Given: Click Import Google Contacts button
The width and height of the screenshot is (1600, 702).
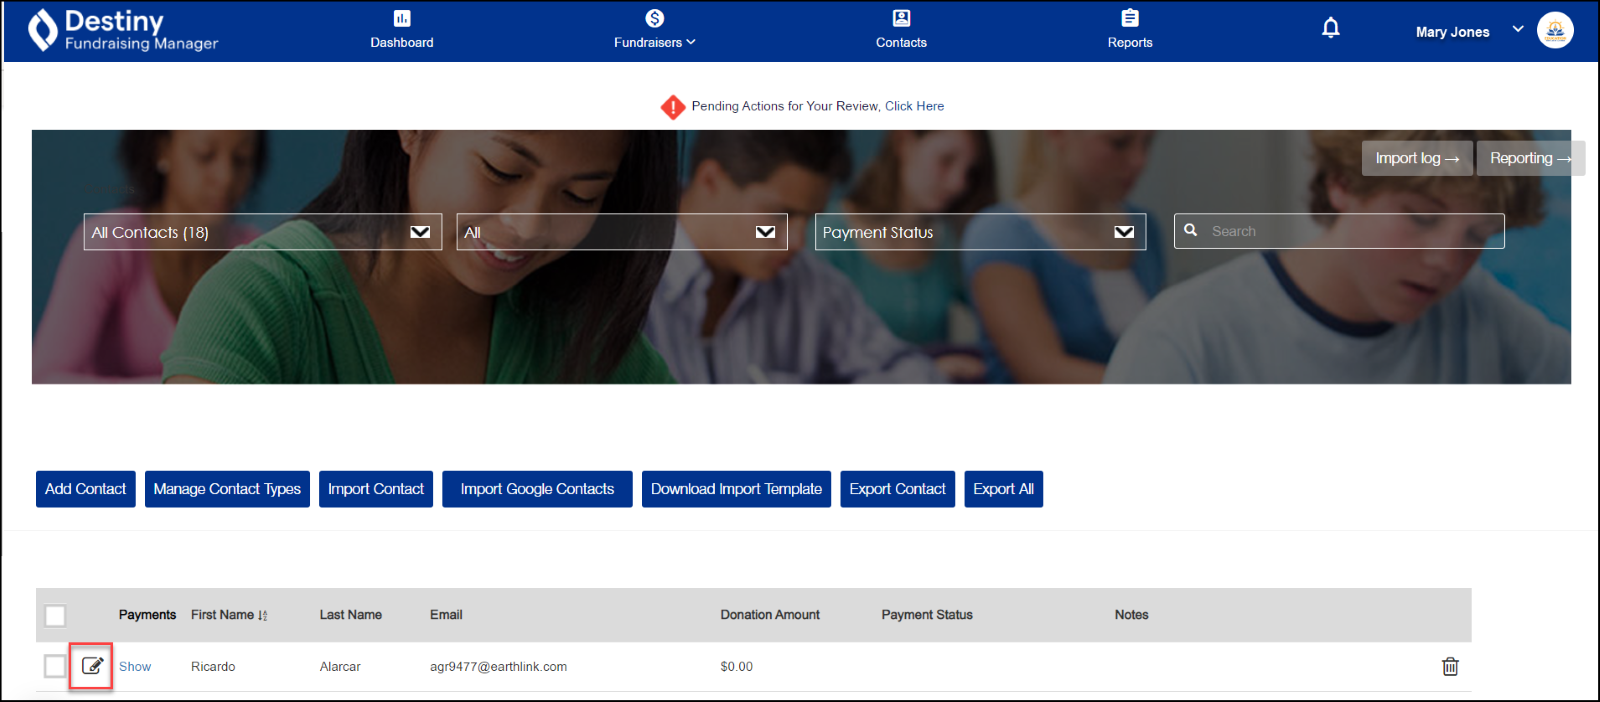Looking at the screenshot, I should pyautogui.click(x=537, y=489).
